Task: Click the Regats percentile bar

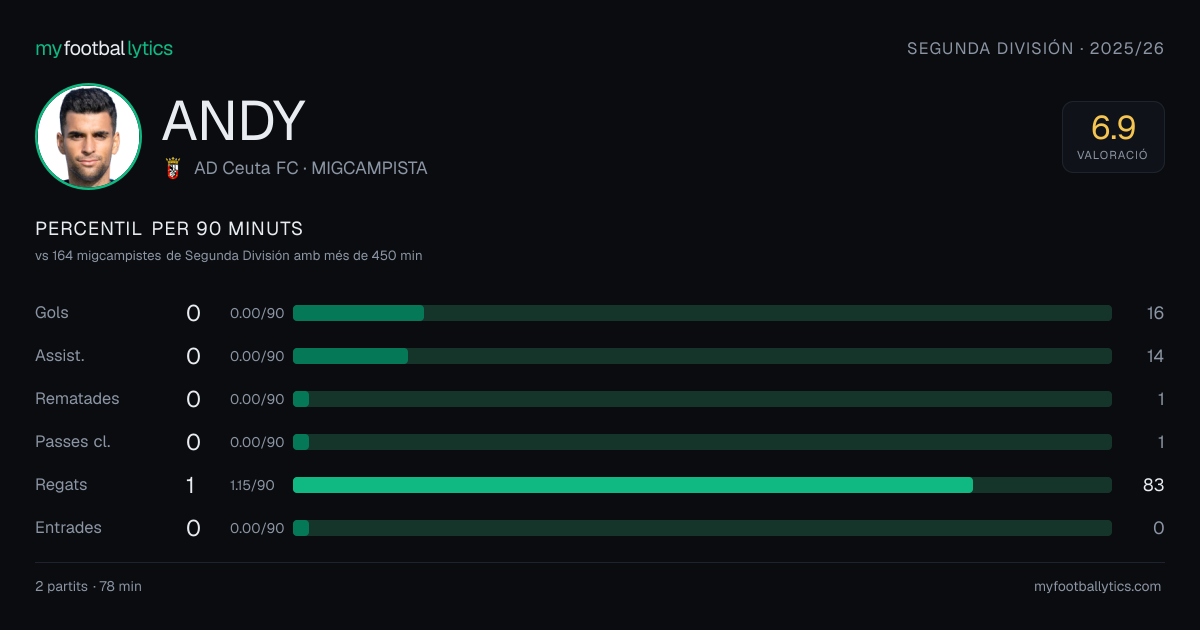Action: point(702,485)
